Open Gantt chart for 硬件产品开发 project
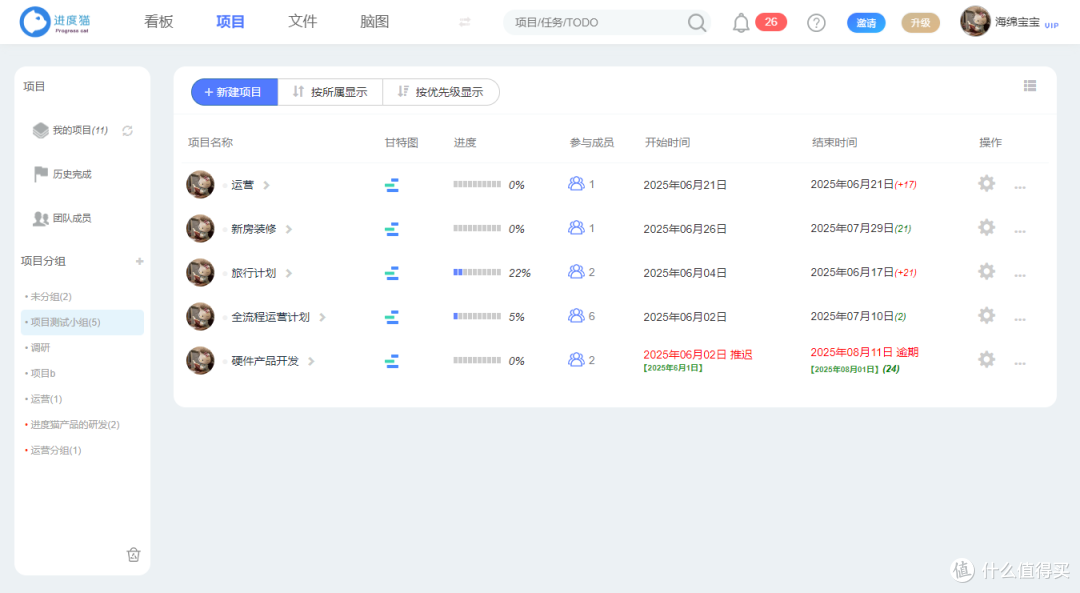The height and width of the screenshot is (593, 1080). click(391, 361)
